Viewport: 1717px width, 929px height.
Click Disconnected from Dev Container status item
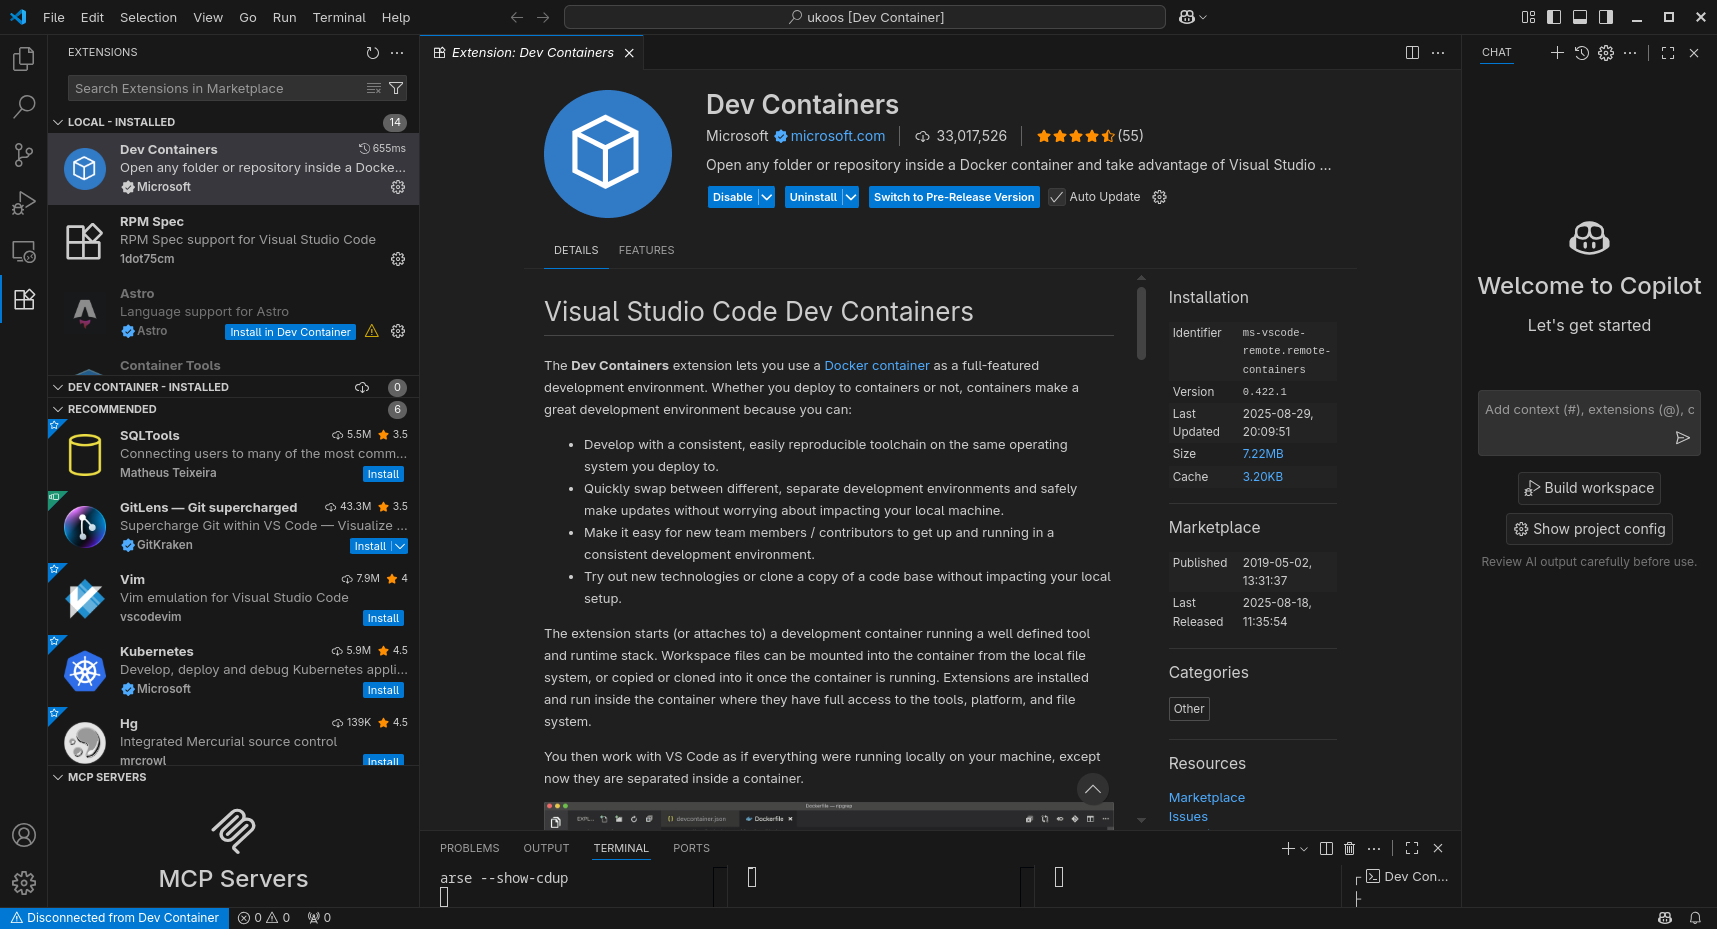[x=115, y=917]
